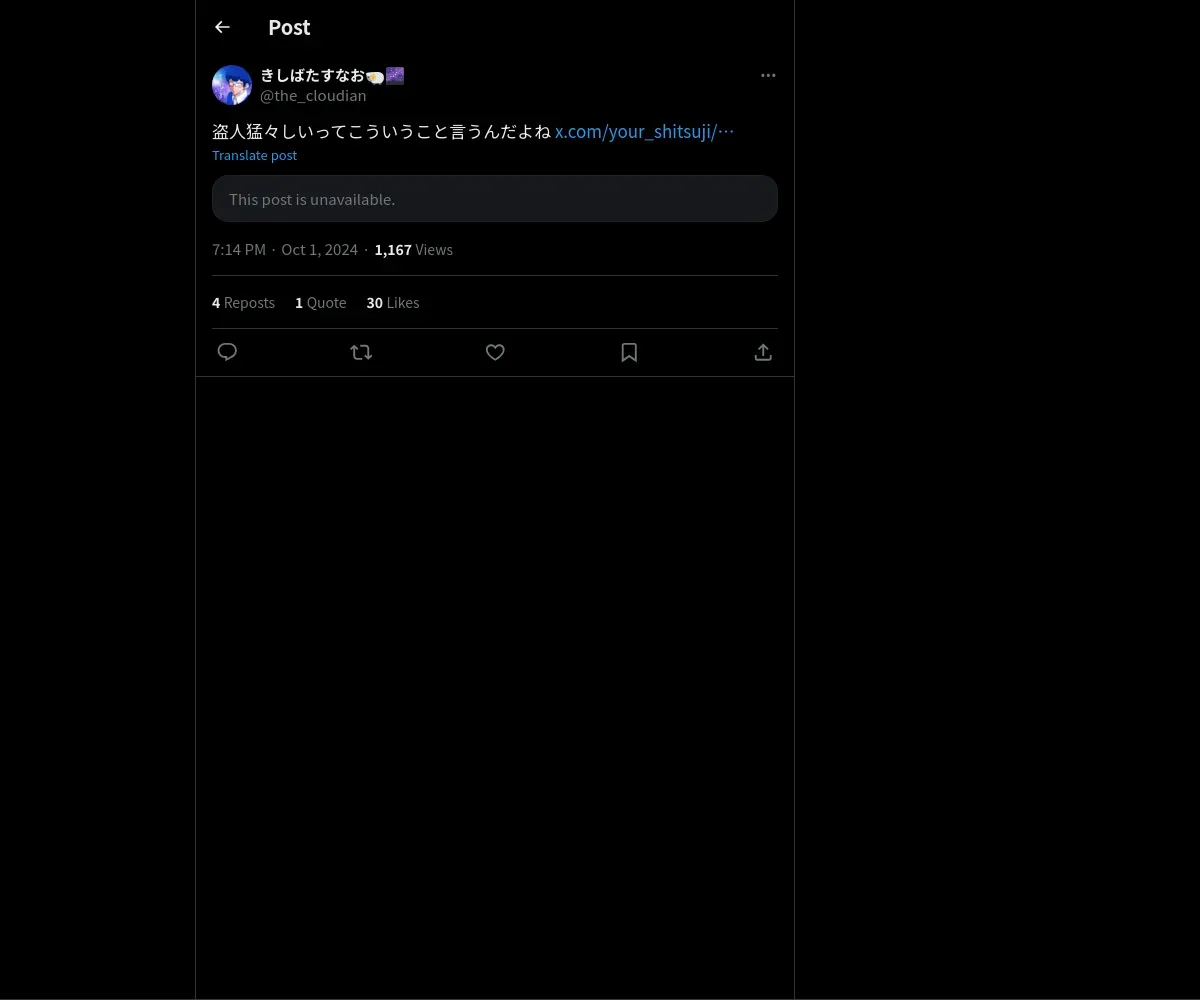Toggle the like heart on this post
Viewport: 1200px width, 1000px height.
(x=495, y=352)
